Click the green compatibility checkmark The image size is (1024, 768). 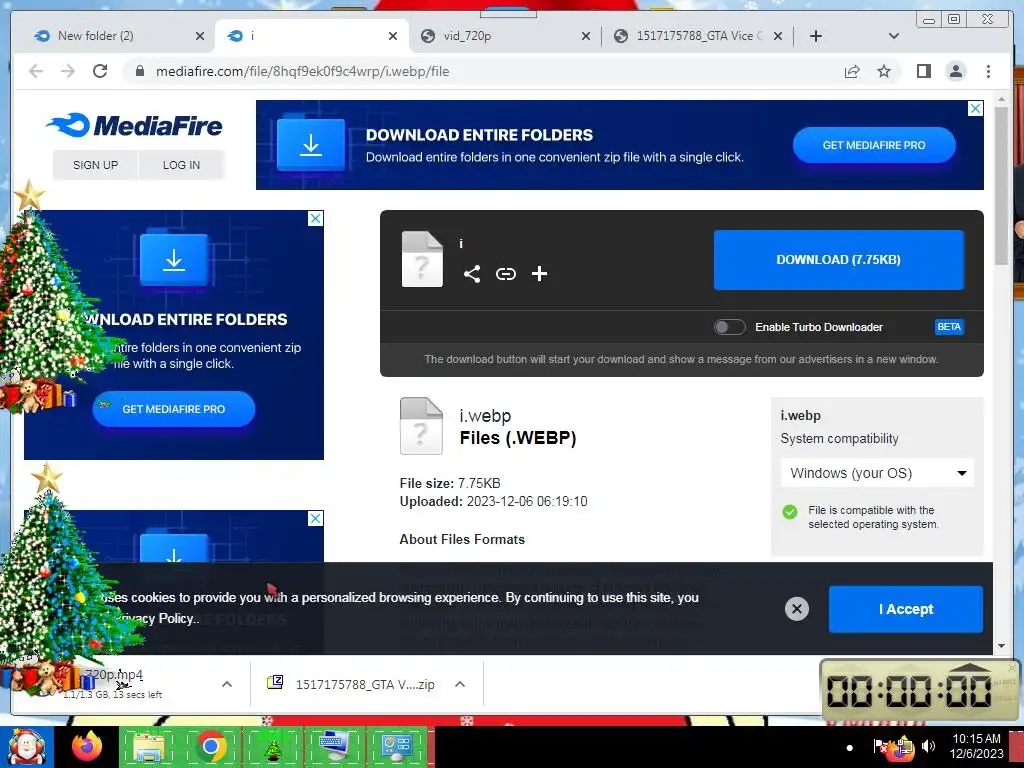click(790, 512)
